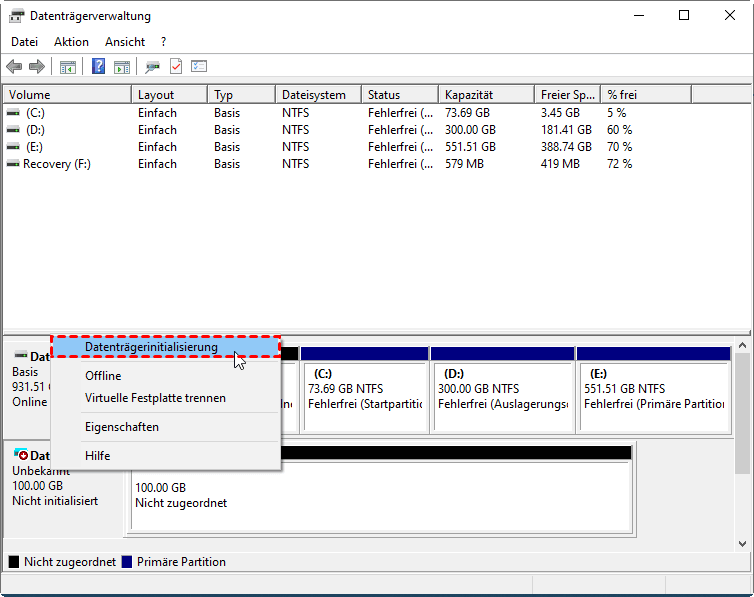Open Eigenschaften from the context menu
The height and width of the screenshot is (597, 754).
click(165, 427)
